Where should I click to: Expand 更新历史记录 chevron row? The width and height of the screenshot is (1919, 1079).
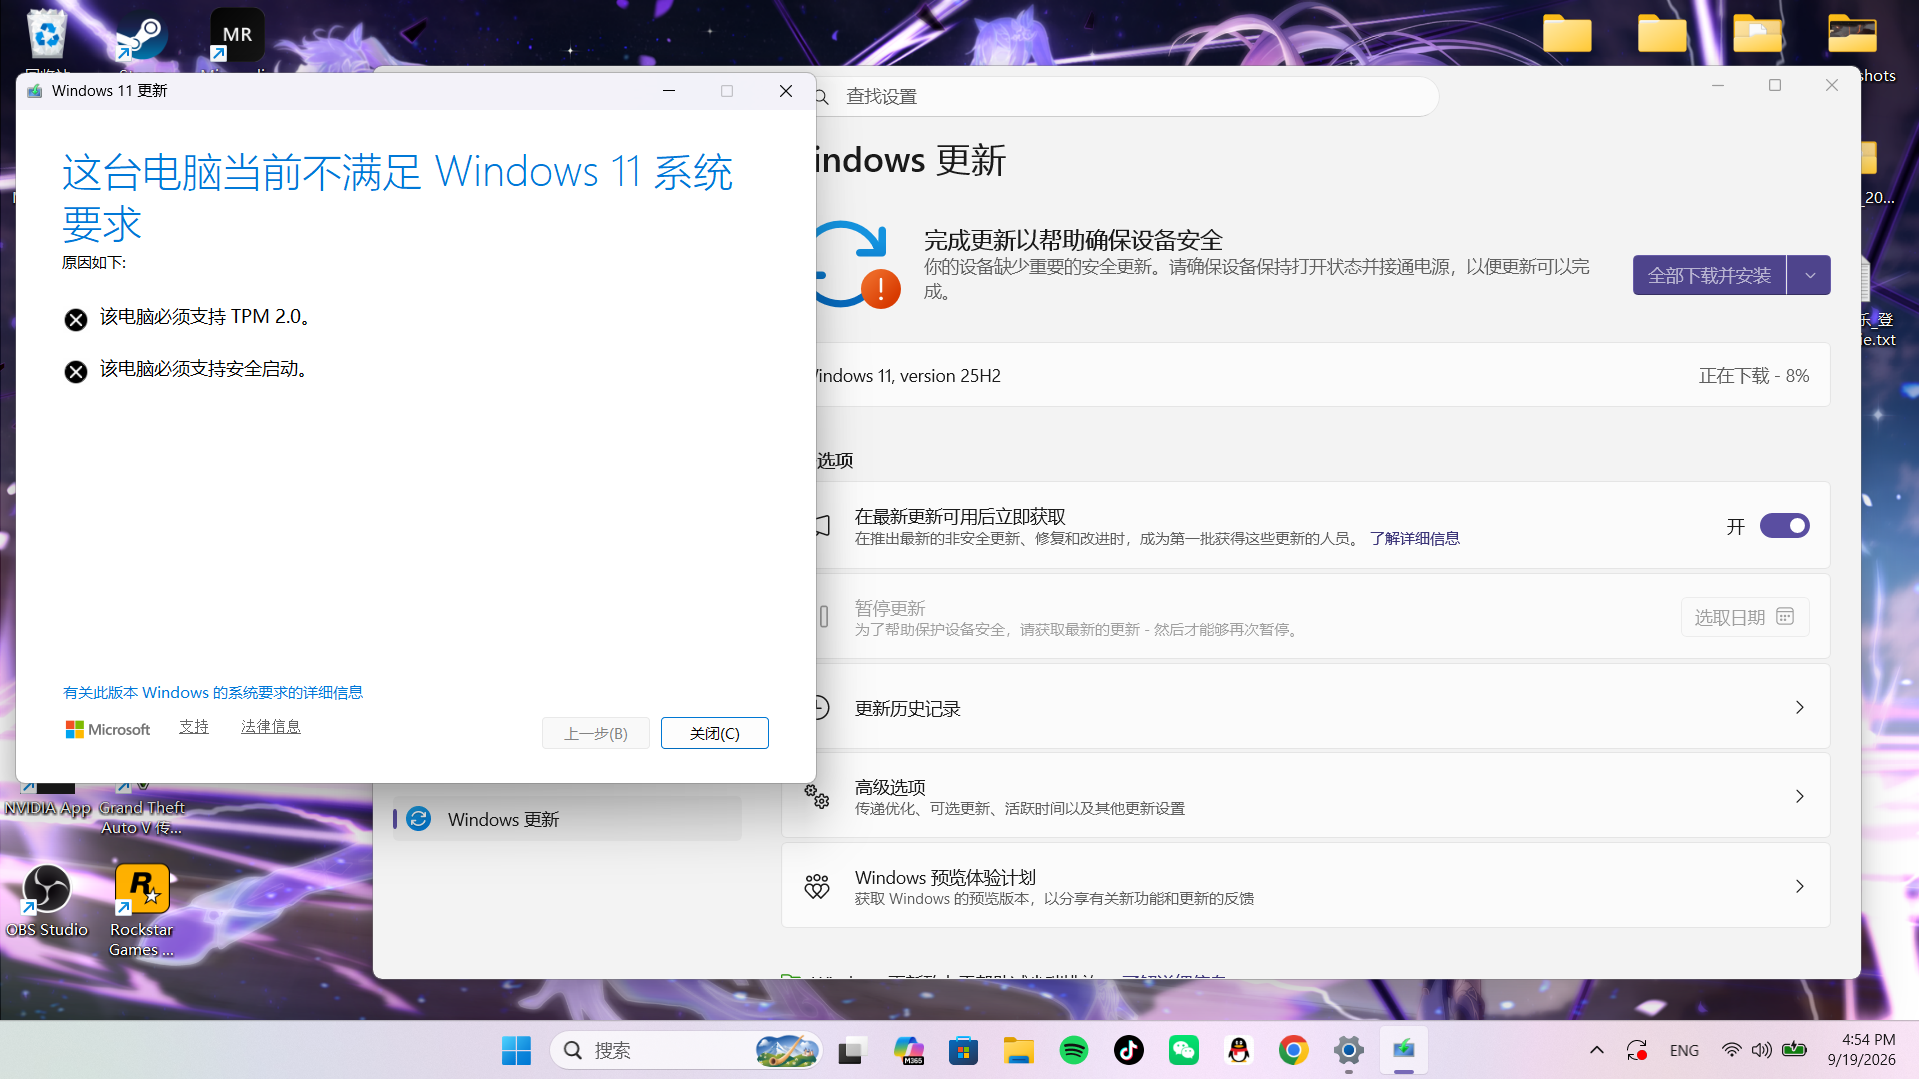click(1306, 708)
